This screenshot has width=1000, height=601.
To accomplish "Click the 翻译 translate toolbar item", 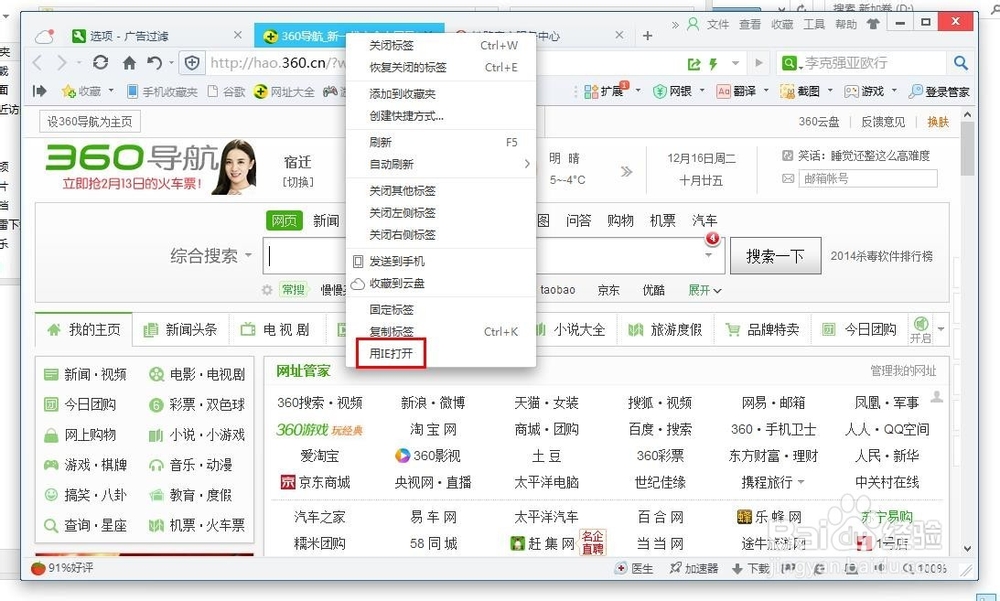I will tap(737, 91).
